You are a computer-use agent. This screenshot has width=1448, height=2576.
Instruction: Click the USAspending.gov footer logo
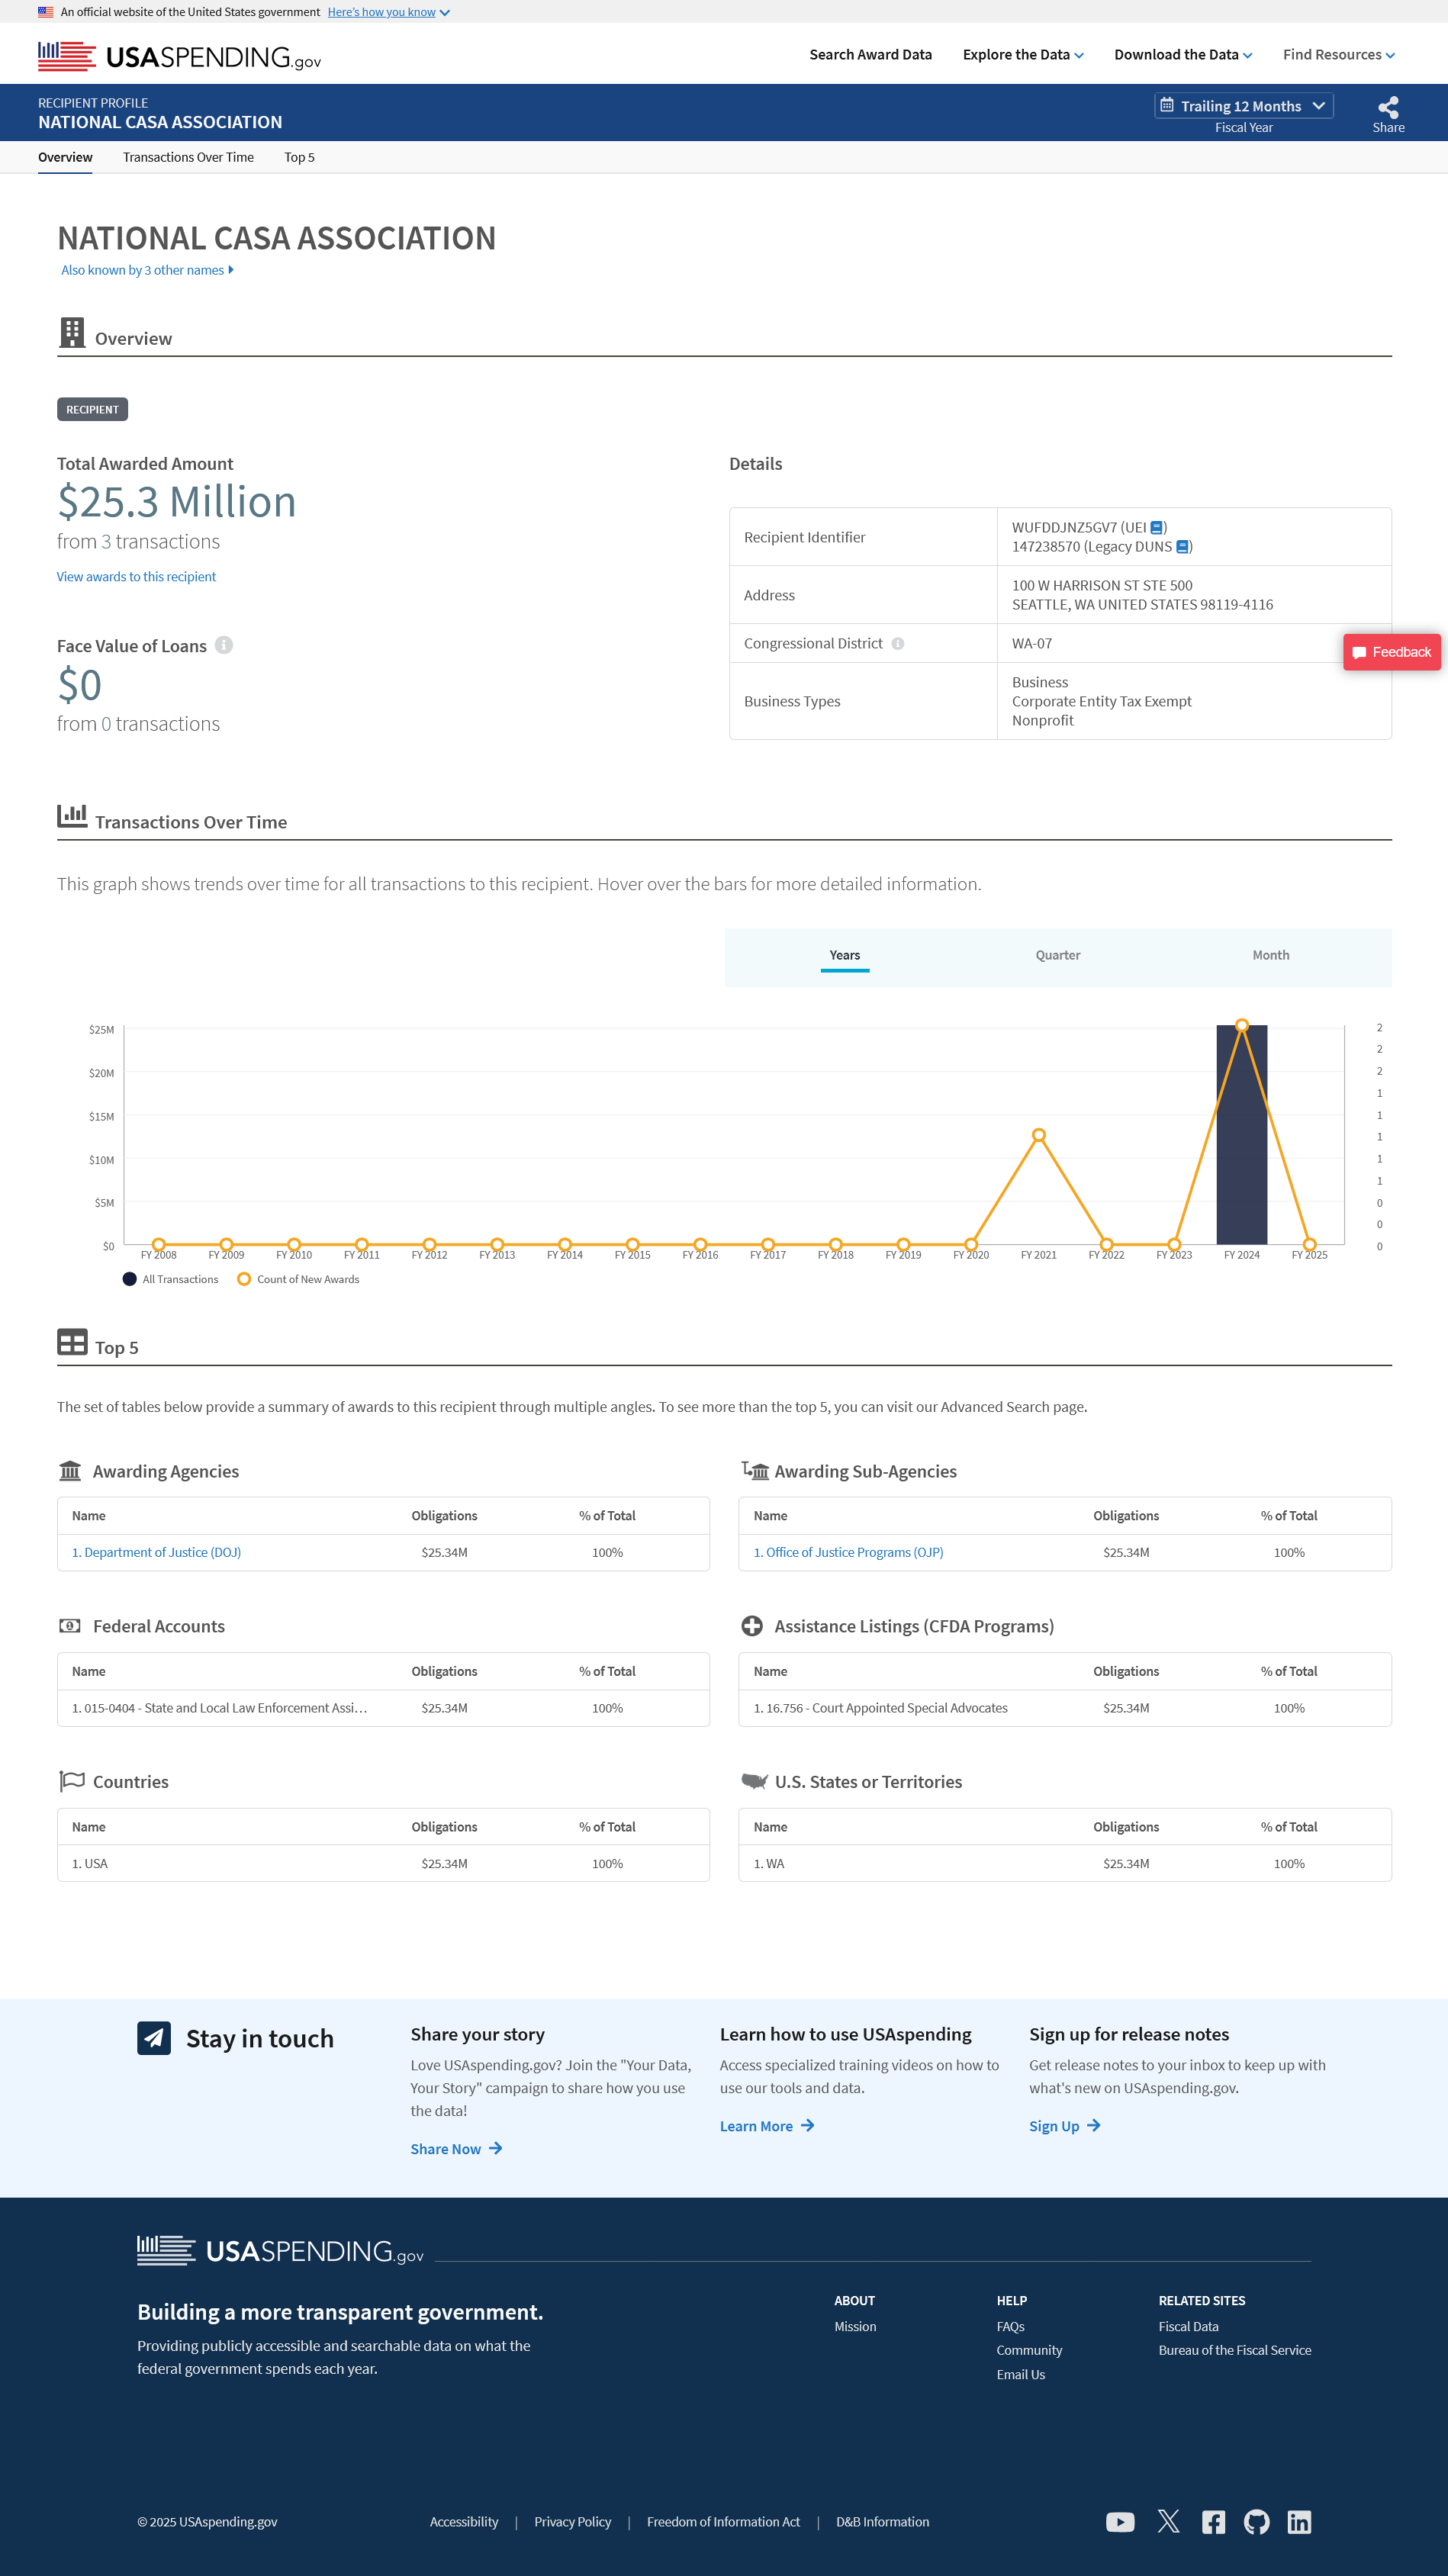(x=280, y=2251)
